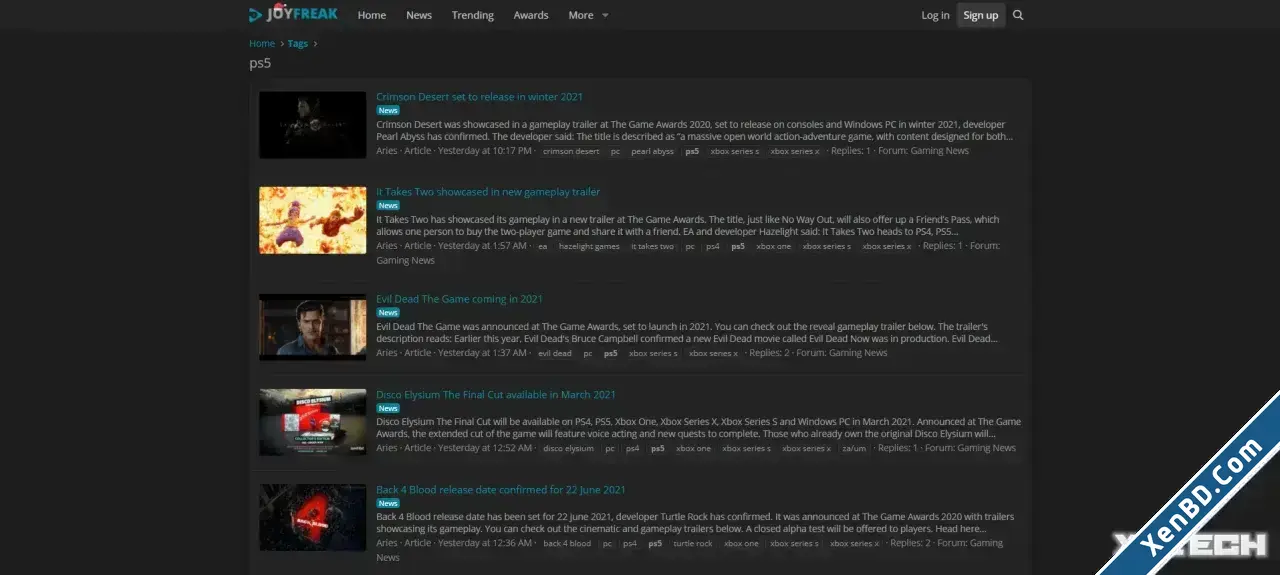
Task: Go to the Home nav item
Action: pyautogui.click(x=372, y=15)
